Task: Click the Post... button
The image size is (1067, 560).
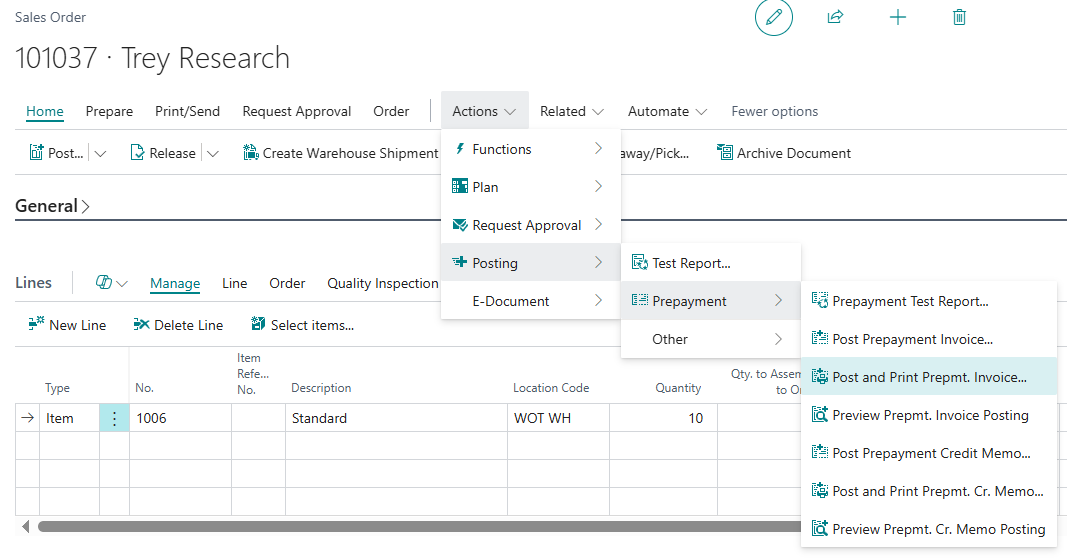Action: (x=56, y=153)
